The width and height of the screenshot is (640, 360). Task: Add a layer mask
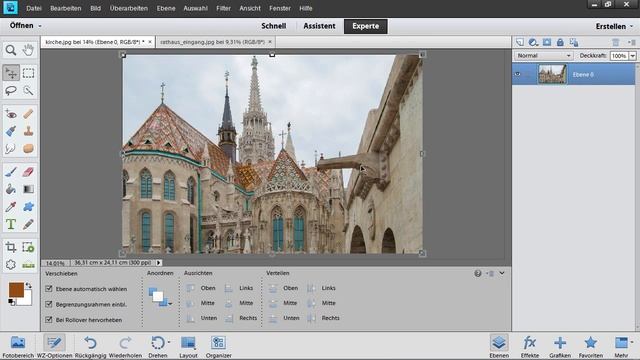[547, 42]
